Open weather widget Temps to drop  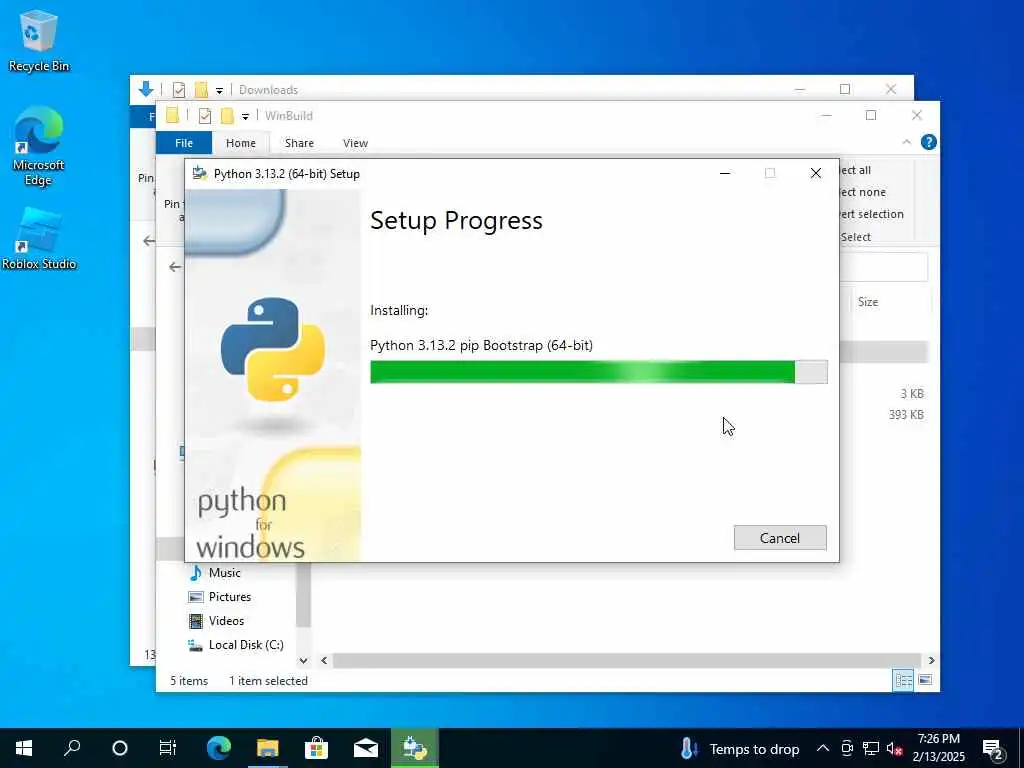click(739, 748)
